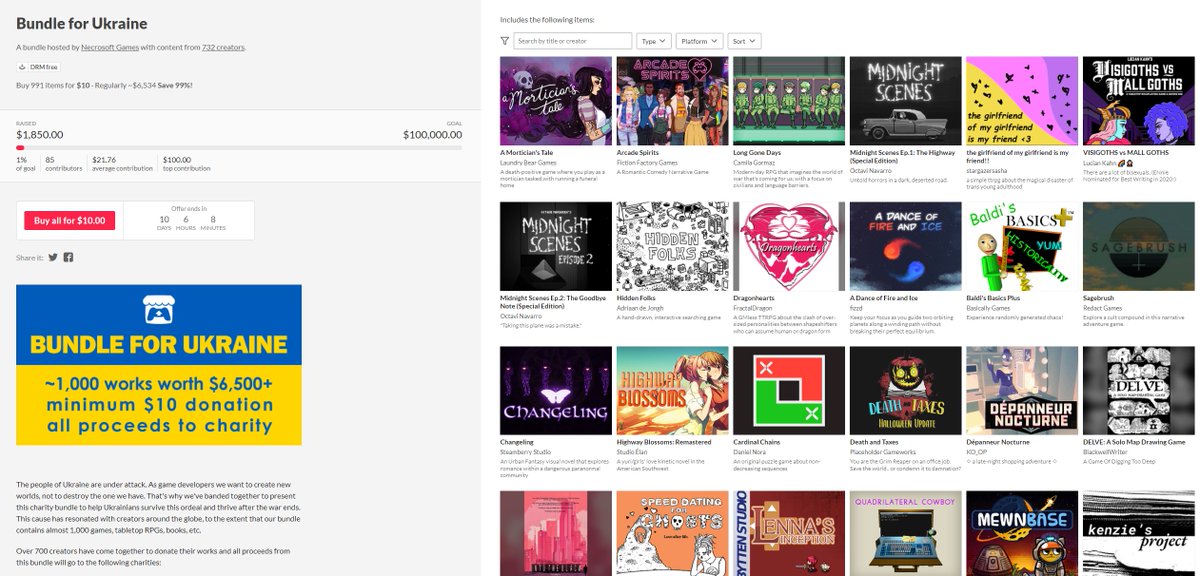The image size is (1200, 576).
Task: Open the Redact Games creator link
Action: click(1104, 308)
